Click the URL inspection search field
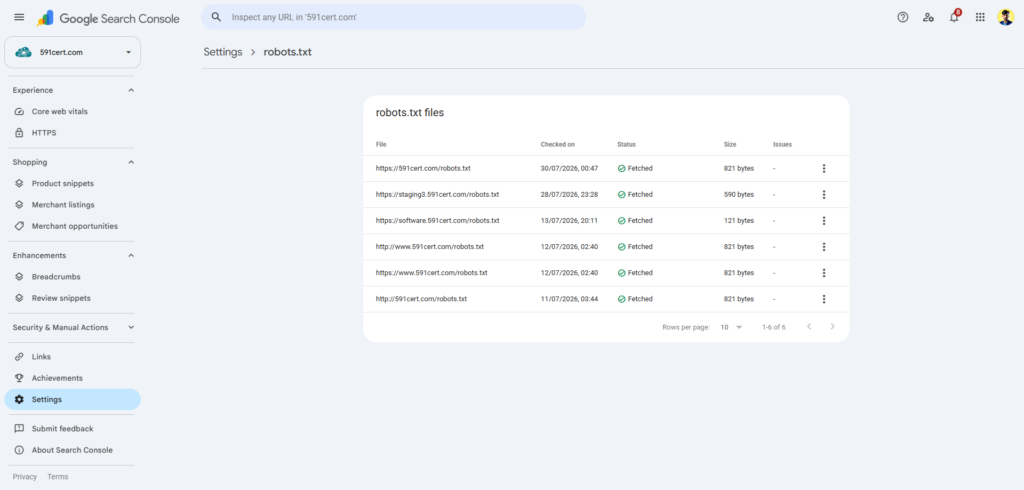Screen dimensions: 1024x490 (x=393, y=17)
